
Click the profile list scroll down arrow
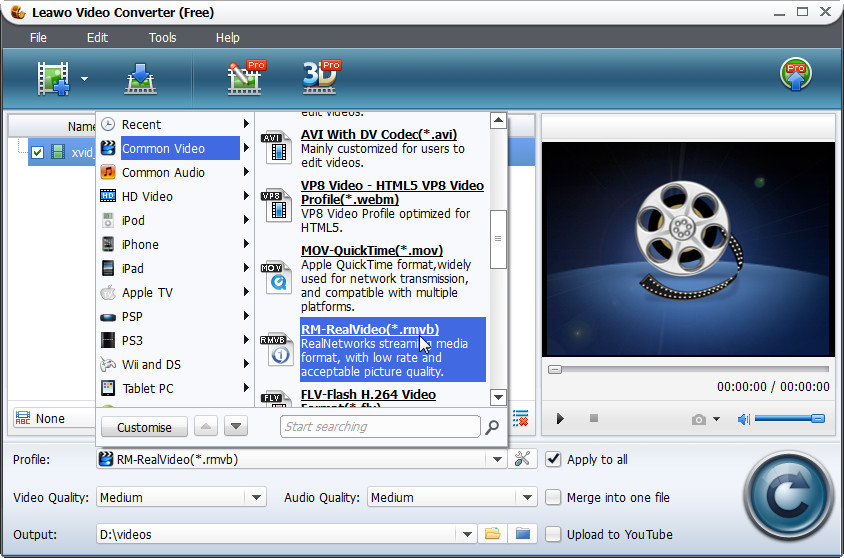pos(498,398)
